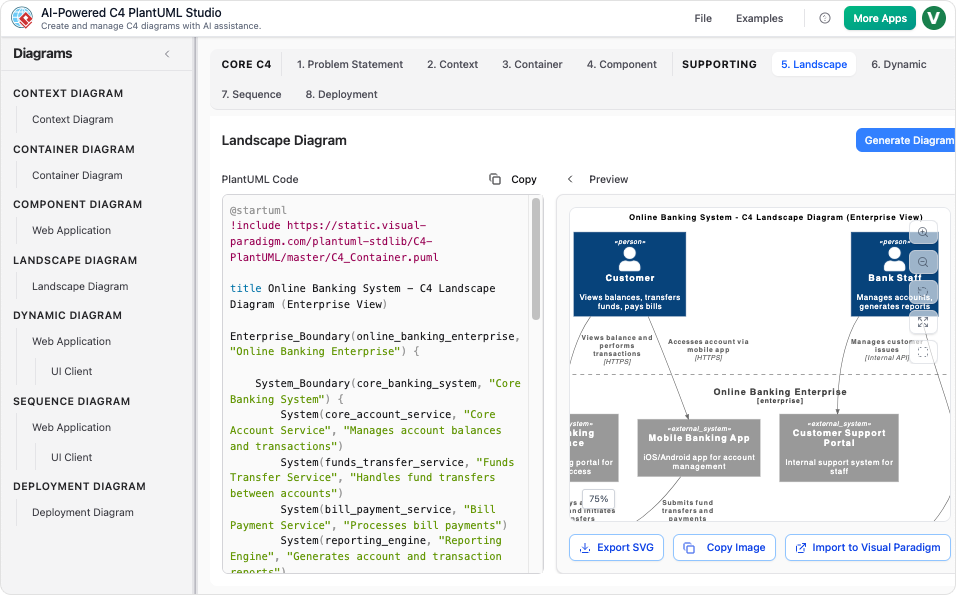The height and width of the screenshot is (595, 956).
Task: Open the V account avatar menu
Action: click(933, 18)
